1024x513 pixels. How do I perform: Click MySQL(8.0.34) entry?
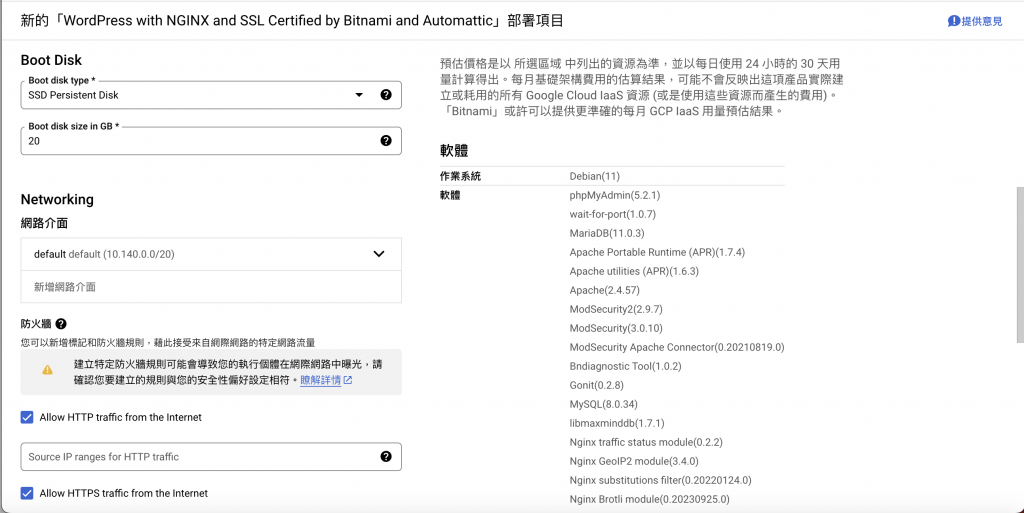[x=603, y=404]
